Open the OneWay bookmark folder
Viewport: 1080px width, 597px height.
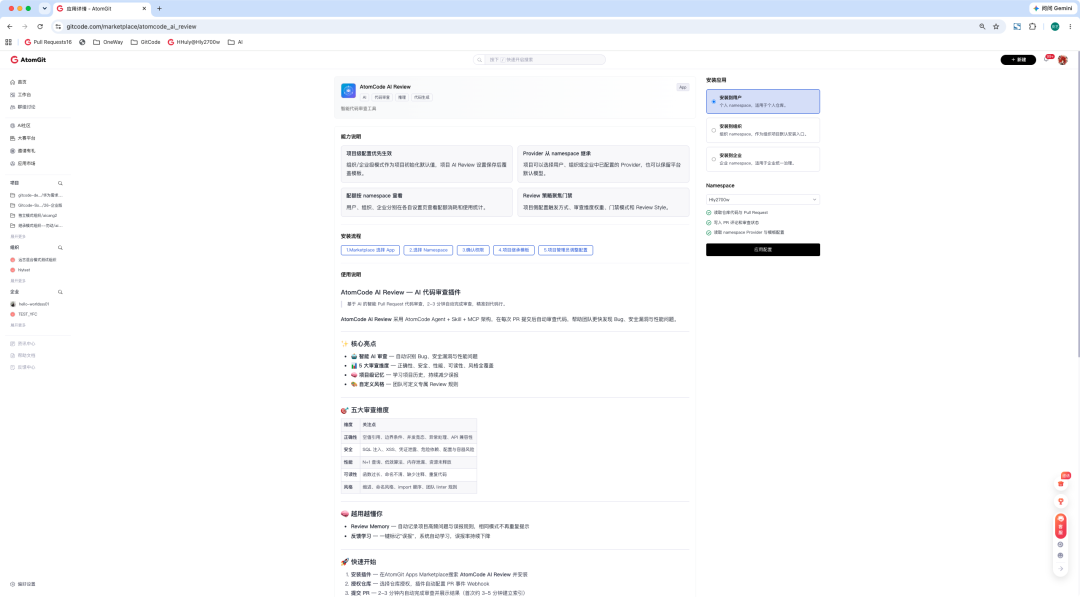coord(108,42)
